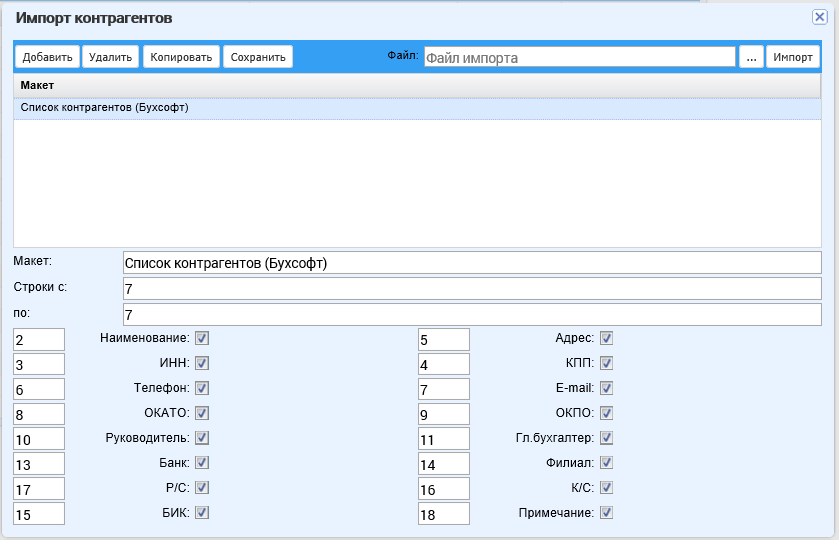Image resolution: width=839 pixels, height=540 pixels.
Task: Uncheck the ОКПО checkbox
Action: [606, 413]
